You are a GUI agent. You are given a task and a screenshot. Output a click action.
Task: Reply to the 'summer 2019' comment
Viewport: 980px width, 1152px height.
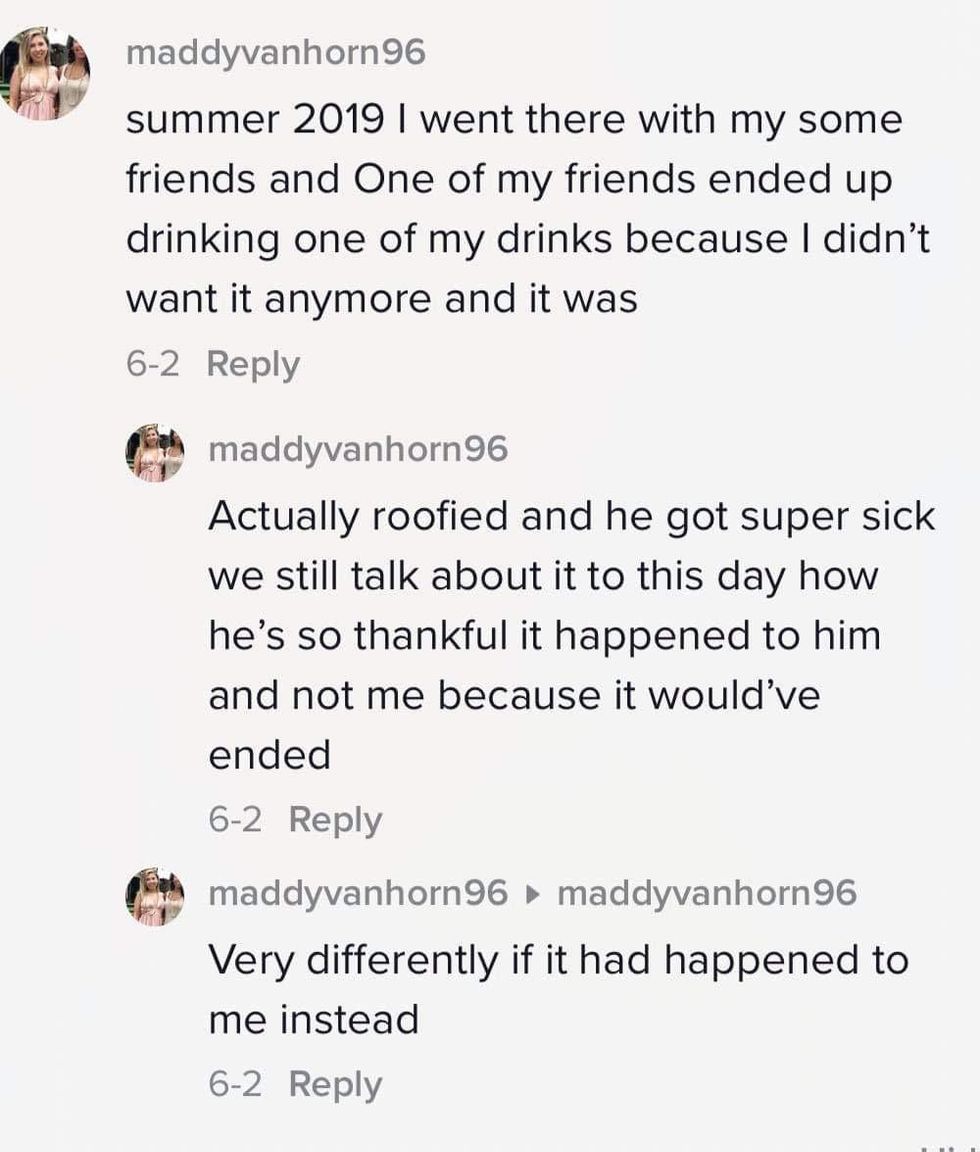(x=253, y=364)
